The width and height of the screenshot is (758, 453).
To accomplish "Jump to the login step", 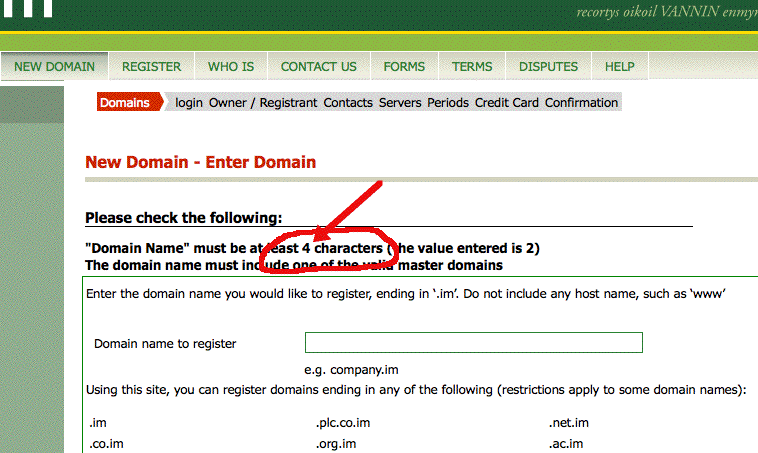I will 189,102.
